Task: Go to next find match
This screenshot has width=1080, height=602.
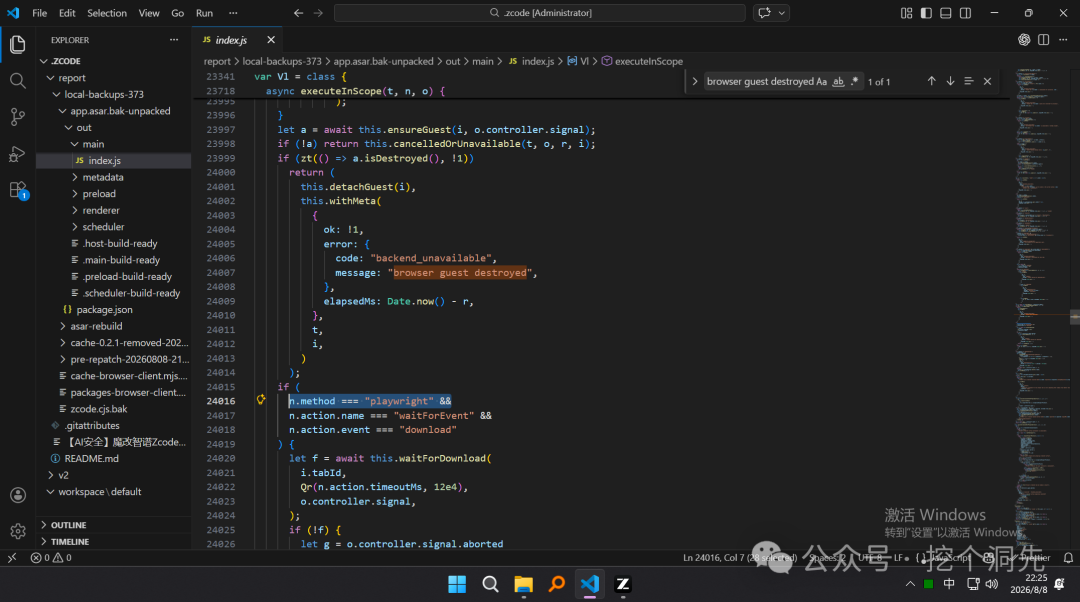Action: (x=951, y=81)
